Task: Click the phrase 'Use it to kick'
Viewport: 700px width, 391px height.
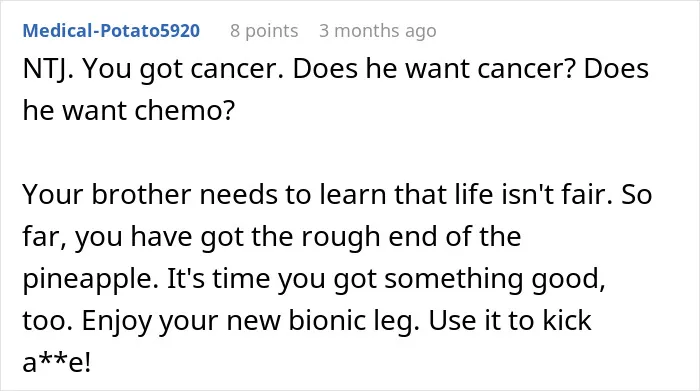Action: tap(510, 321)
